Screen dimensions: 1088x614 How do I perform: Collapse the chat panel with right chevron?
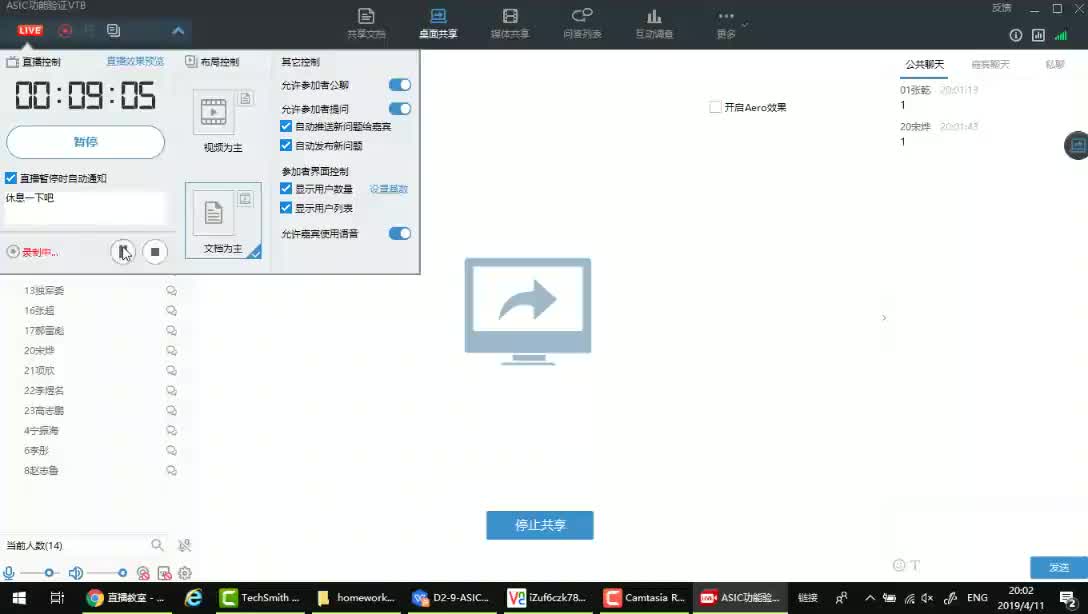pos(884,318)
